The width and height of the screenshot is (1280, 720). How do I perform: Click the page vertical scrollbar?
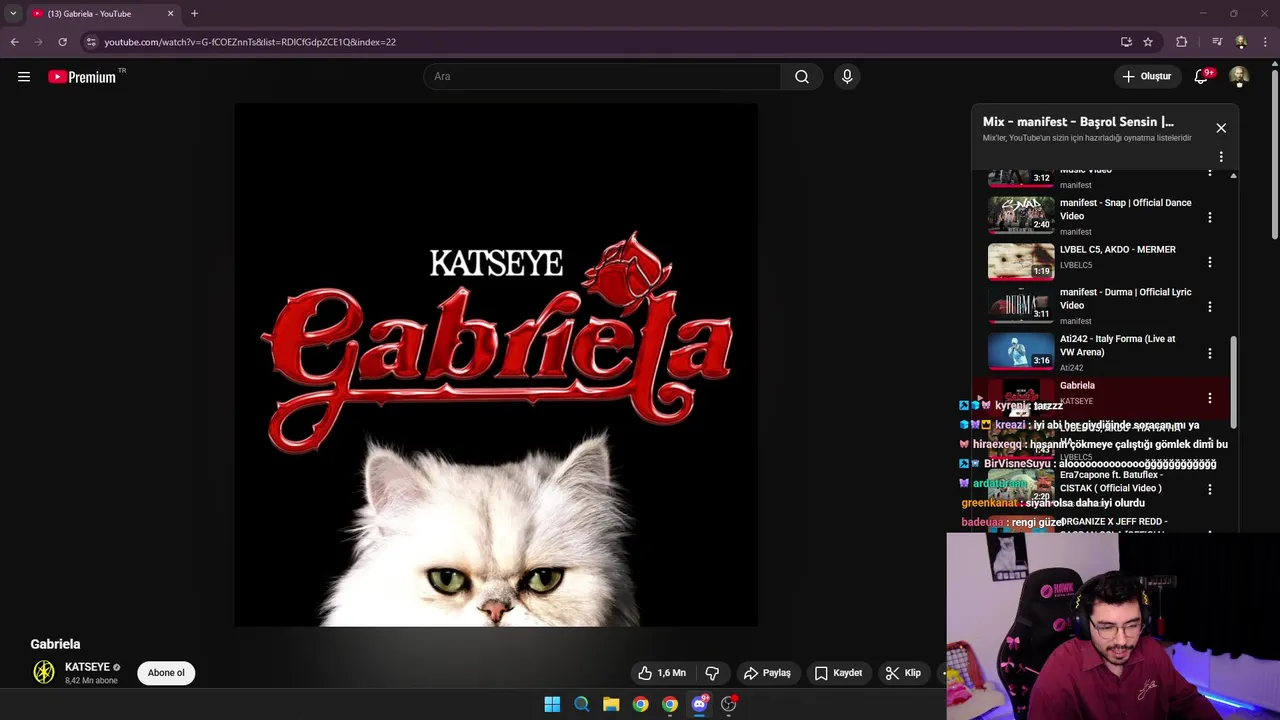(x=1274, y=155)
